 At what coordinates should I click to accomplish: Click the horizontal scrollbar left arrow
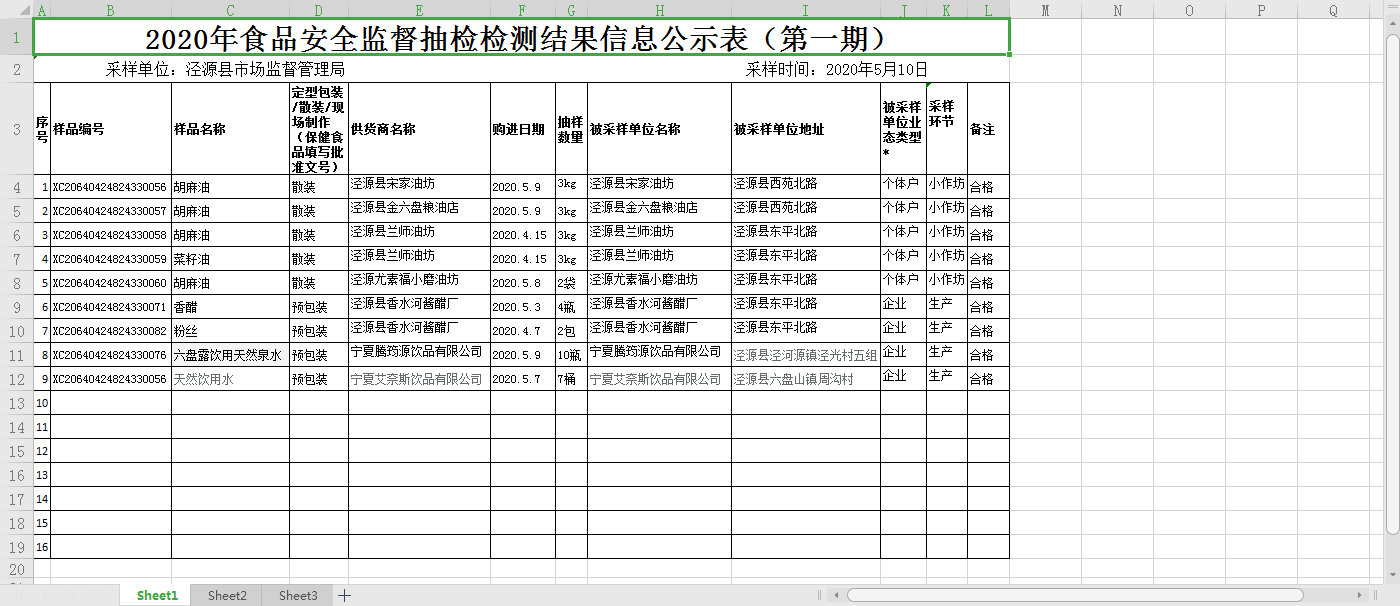(x=834, y=595)
